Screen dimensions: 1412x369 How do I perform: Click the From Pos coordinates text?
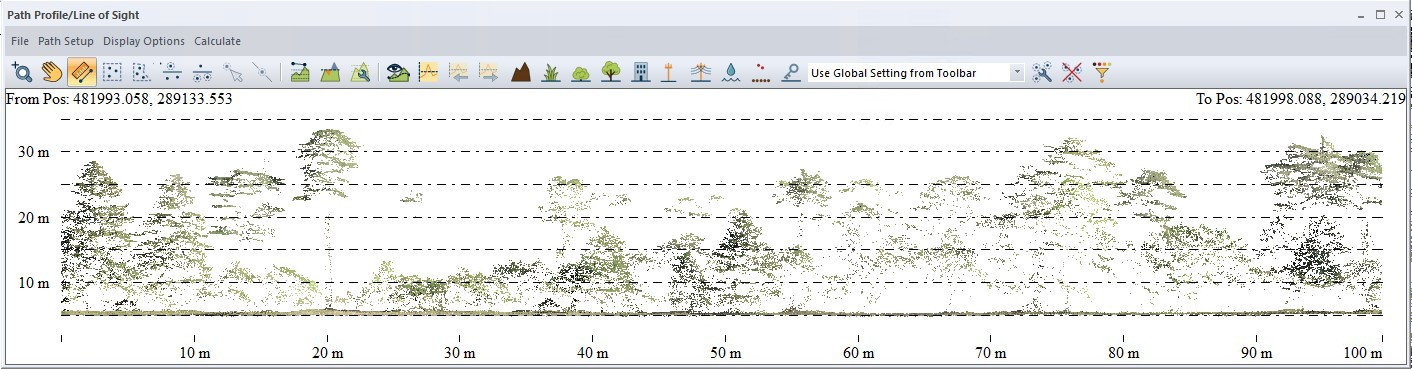tap(119, 99)
